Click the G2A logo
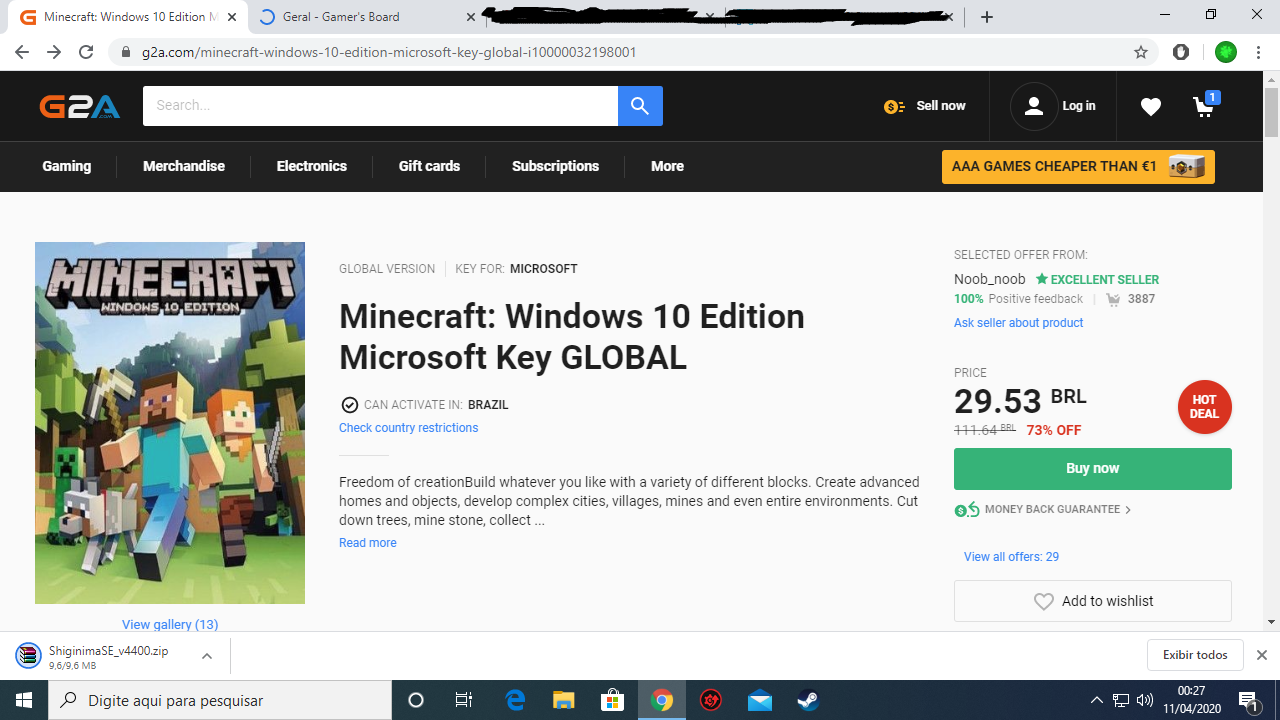 point(80,106)
